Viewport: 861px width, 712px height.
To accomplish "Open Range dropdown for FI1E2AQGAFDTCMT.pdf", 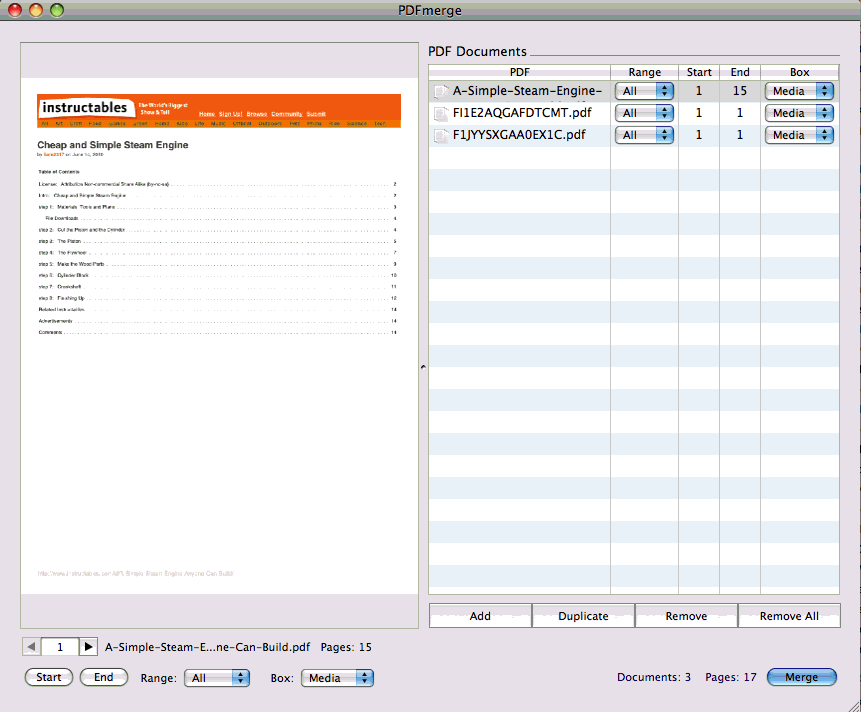I will [x=644, y=113].
